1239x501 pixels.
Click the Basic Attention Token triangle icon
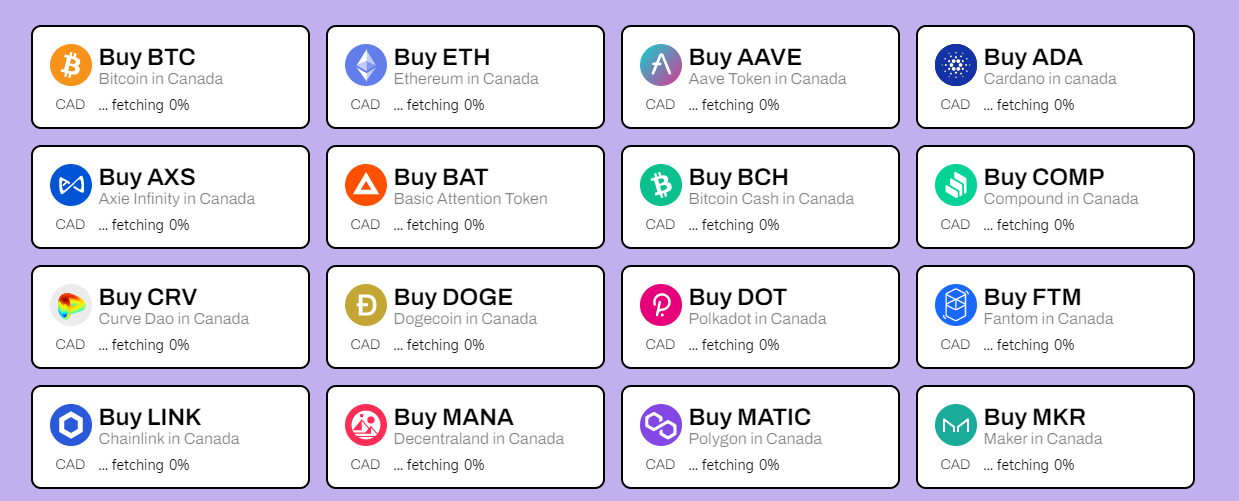(x=366, y=185)
